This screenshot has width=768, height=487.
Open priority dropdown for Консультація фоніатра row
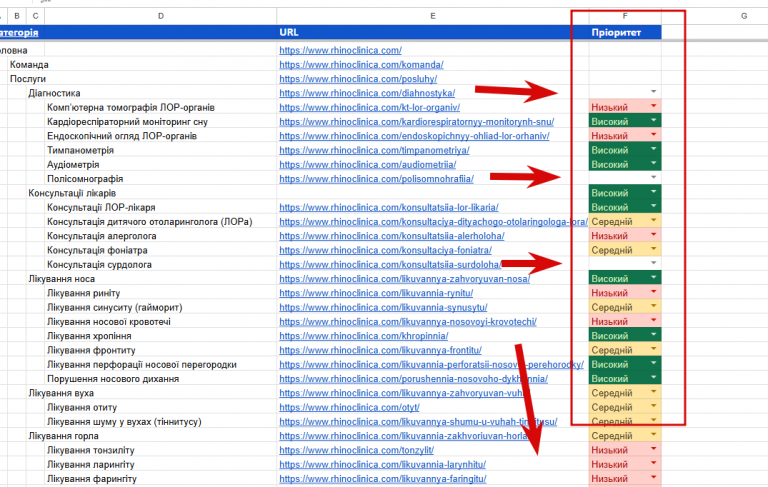pos(653,249)
